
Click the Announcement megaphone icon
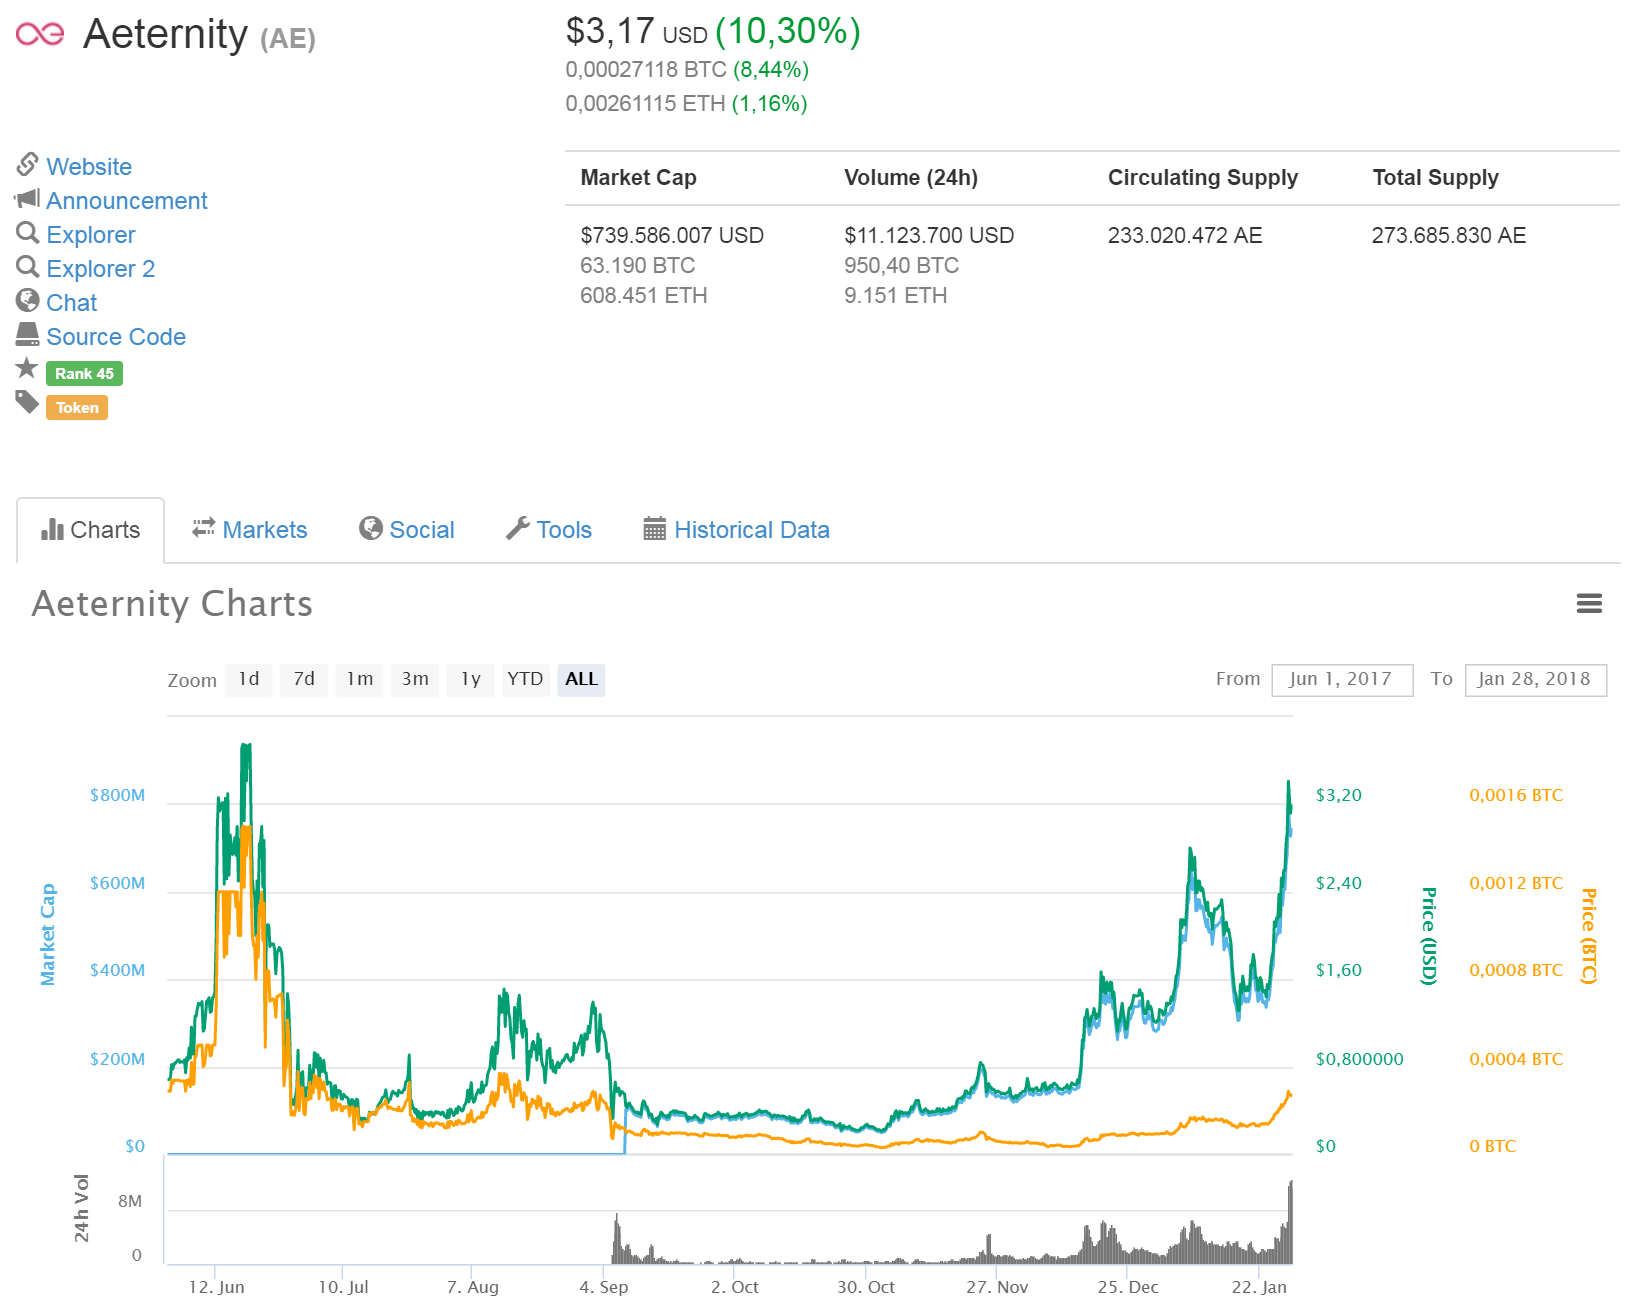[27, 198]
